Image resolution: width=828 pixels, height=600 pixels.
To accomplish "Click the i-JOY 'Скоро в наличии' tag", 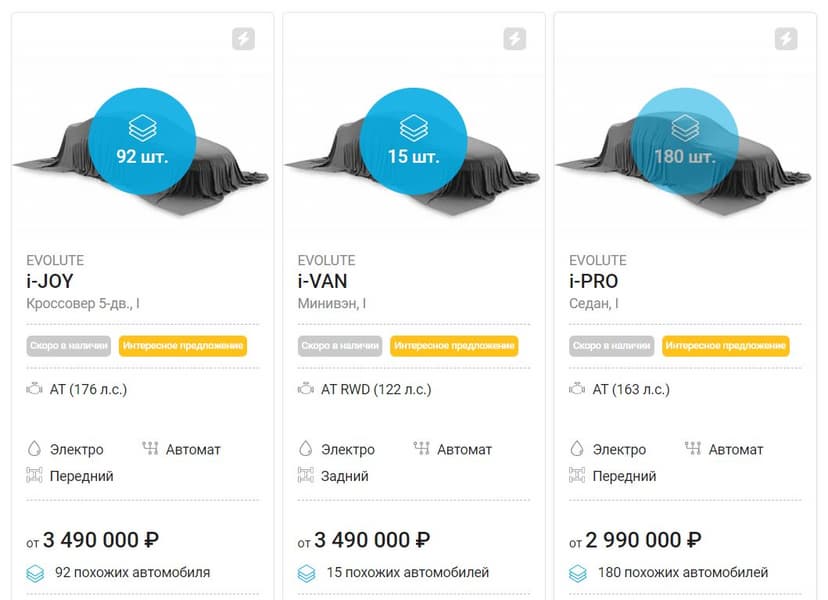I will pyautogui.click(x=70, y=346).
